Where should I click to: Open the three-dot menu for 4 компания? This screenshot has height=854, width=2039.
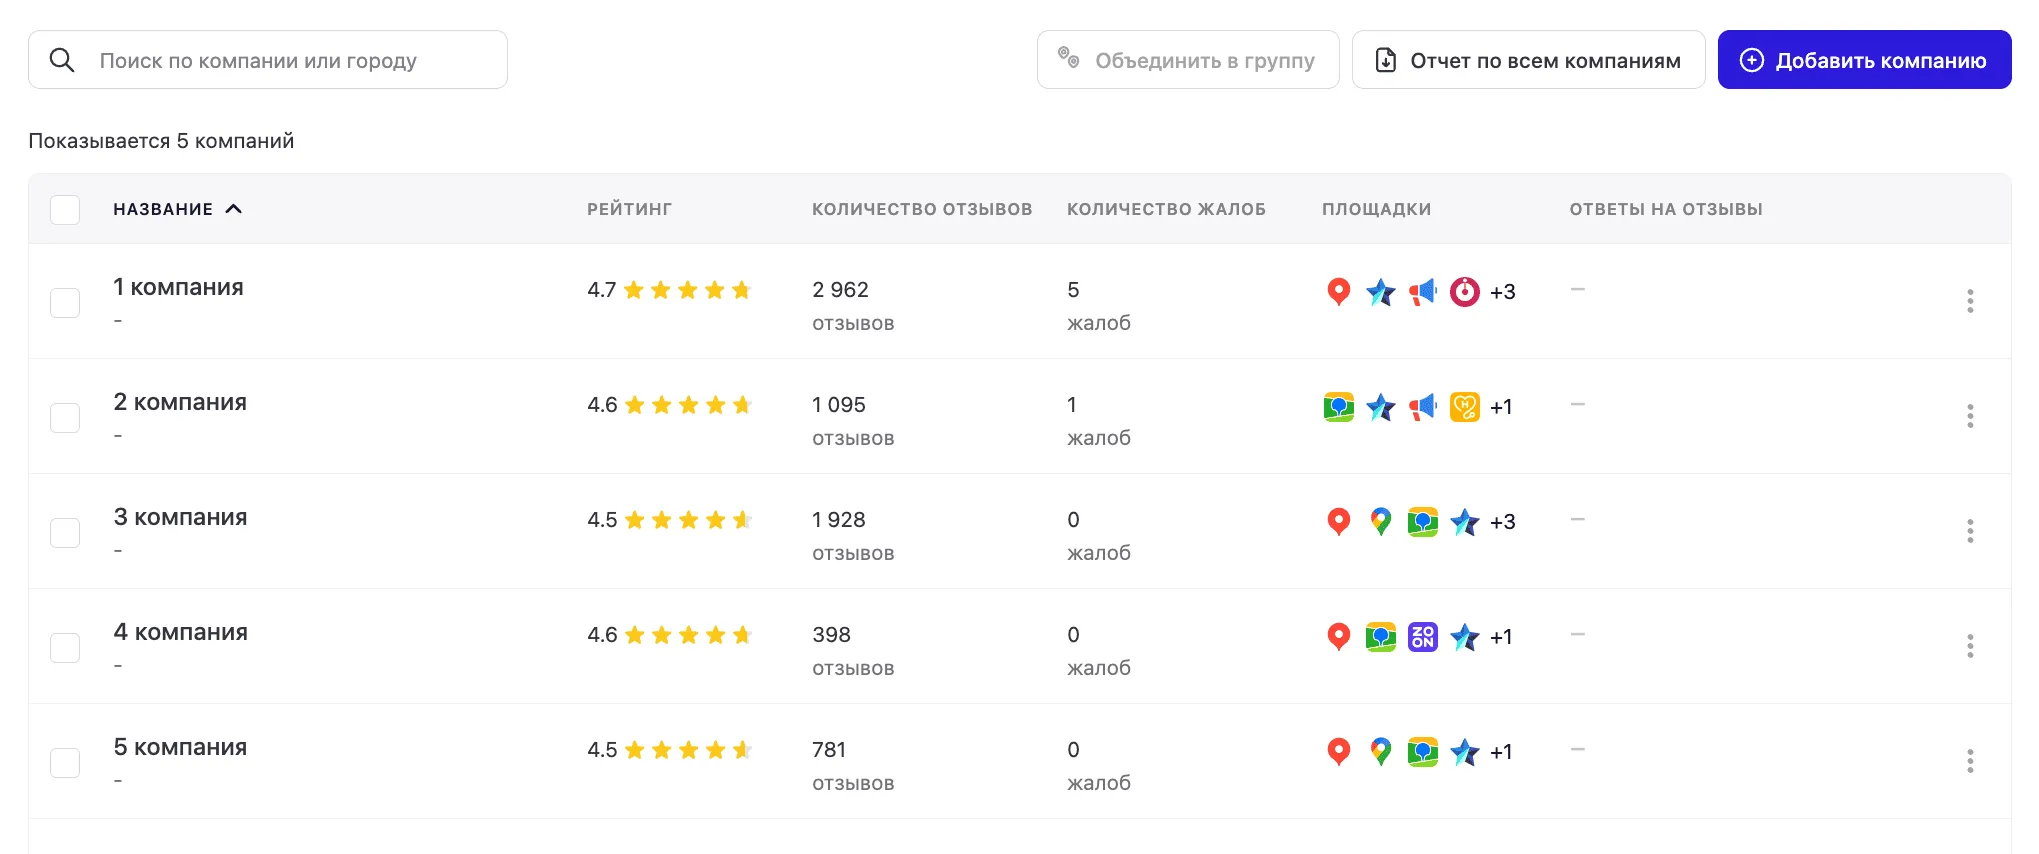click(1970, 646)
